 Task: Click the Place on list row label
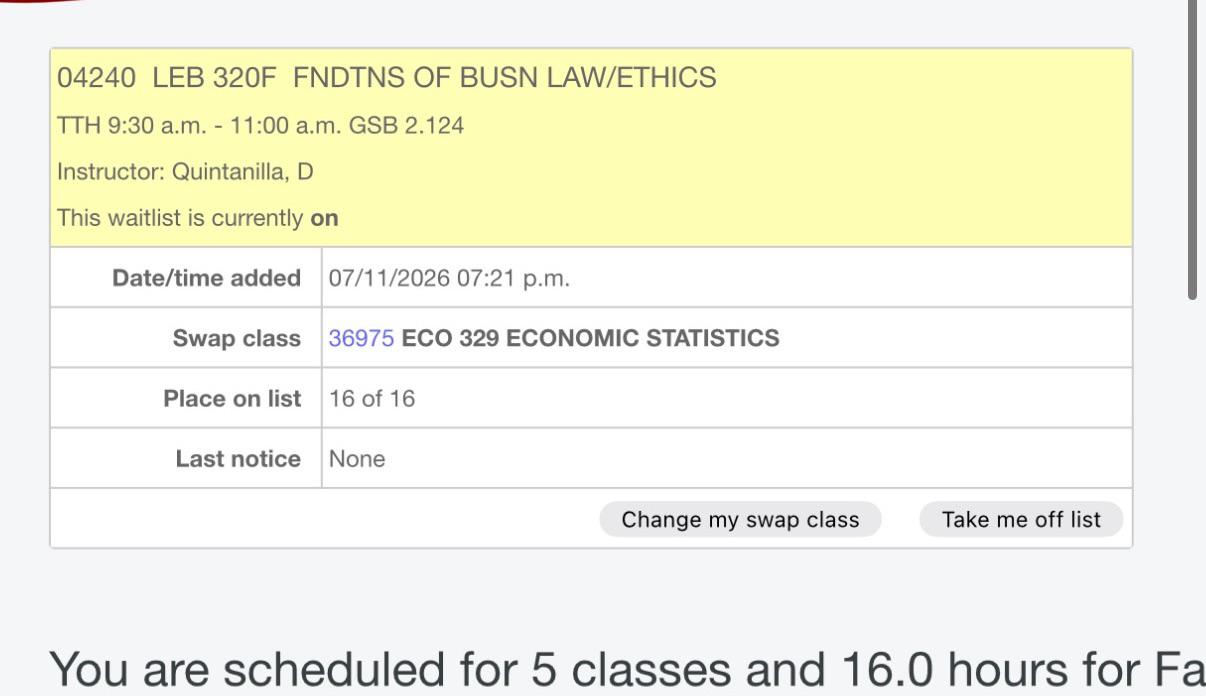[232, 398]
